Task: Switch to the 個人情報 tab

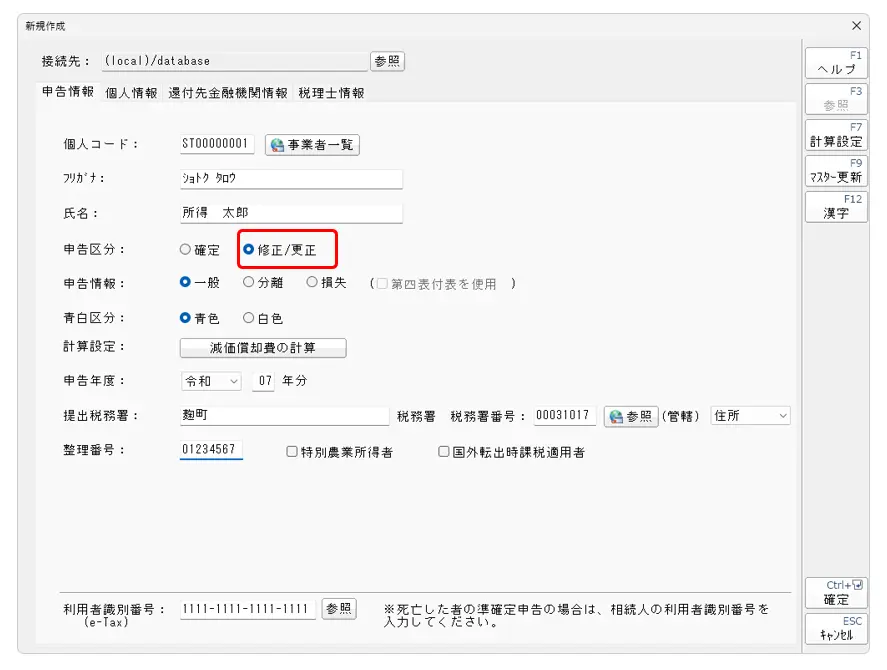Action: pos(131,93)
